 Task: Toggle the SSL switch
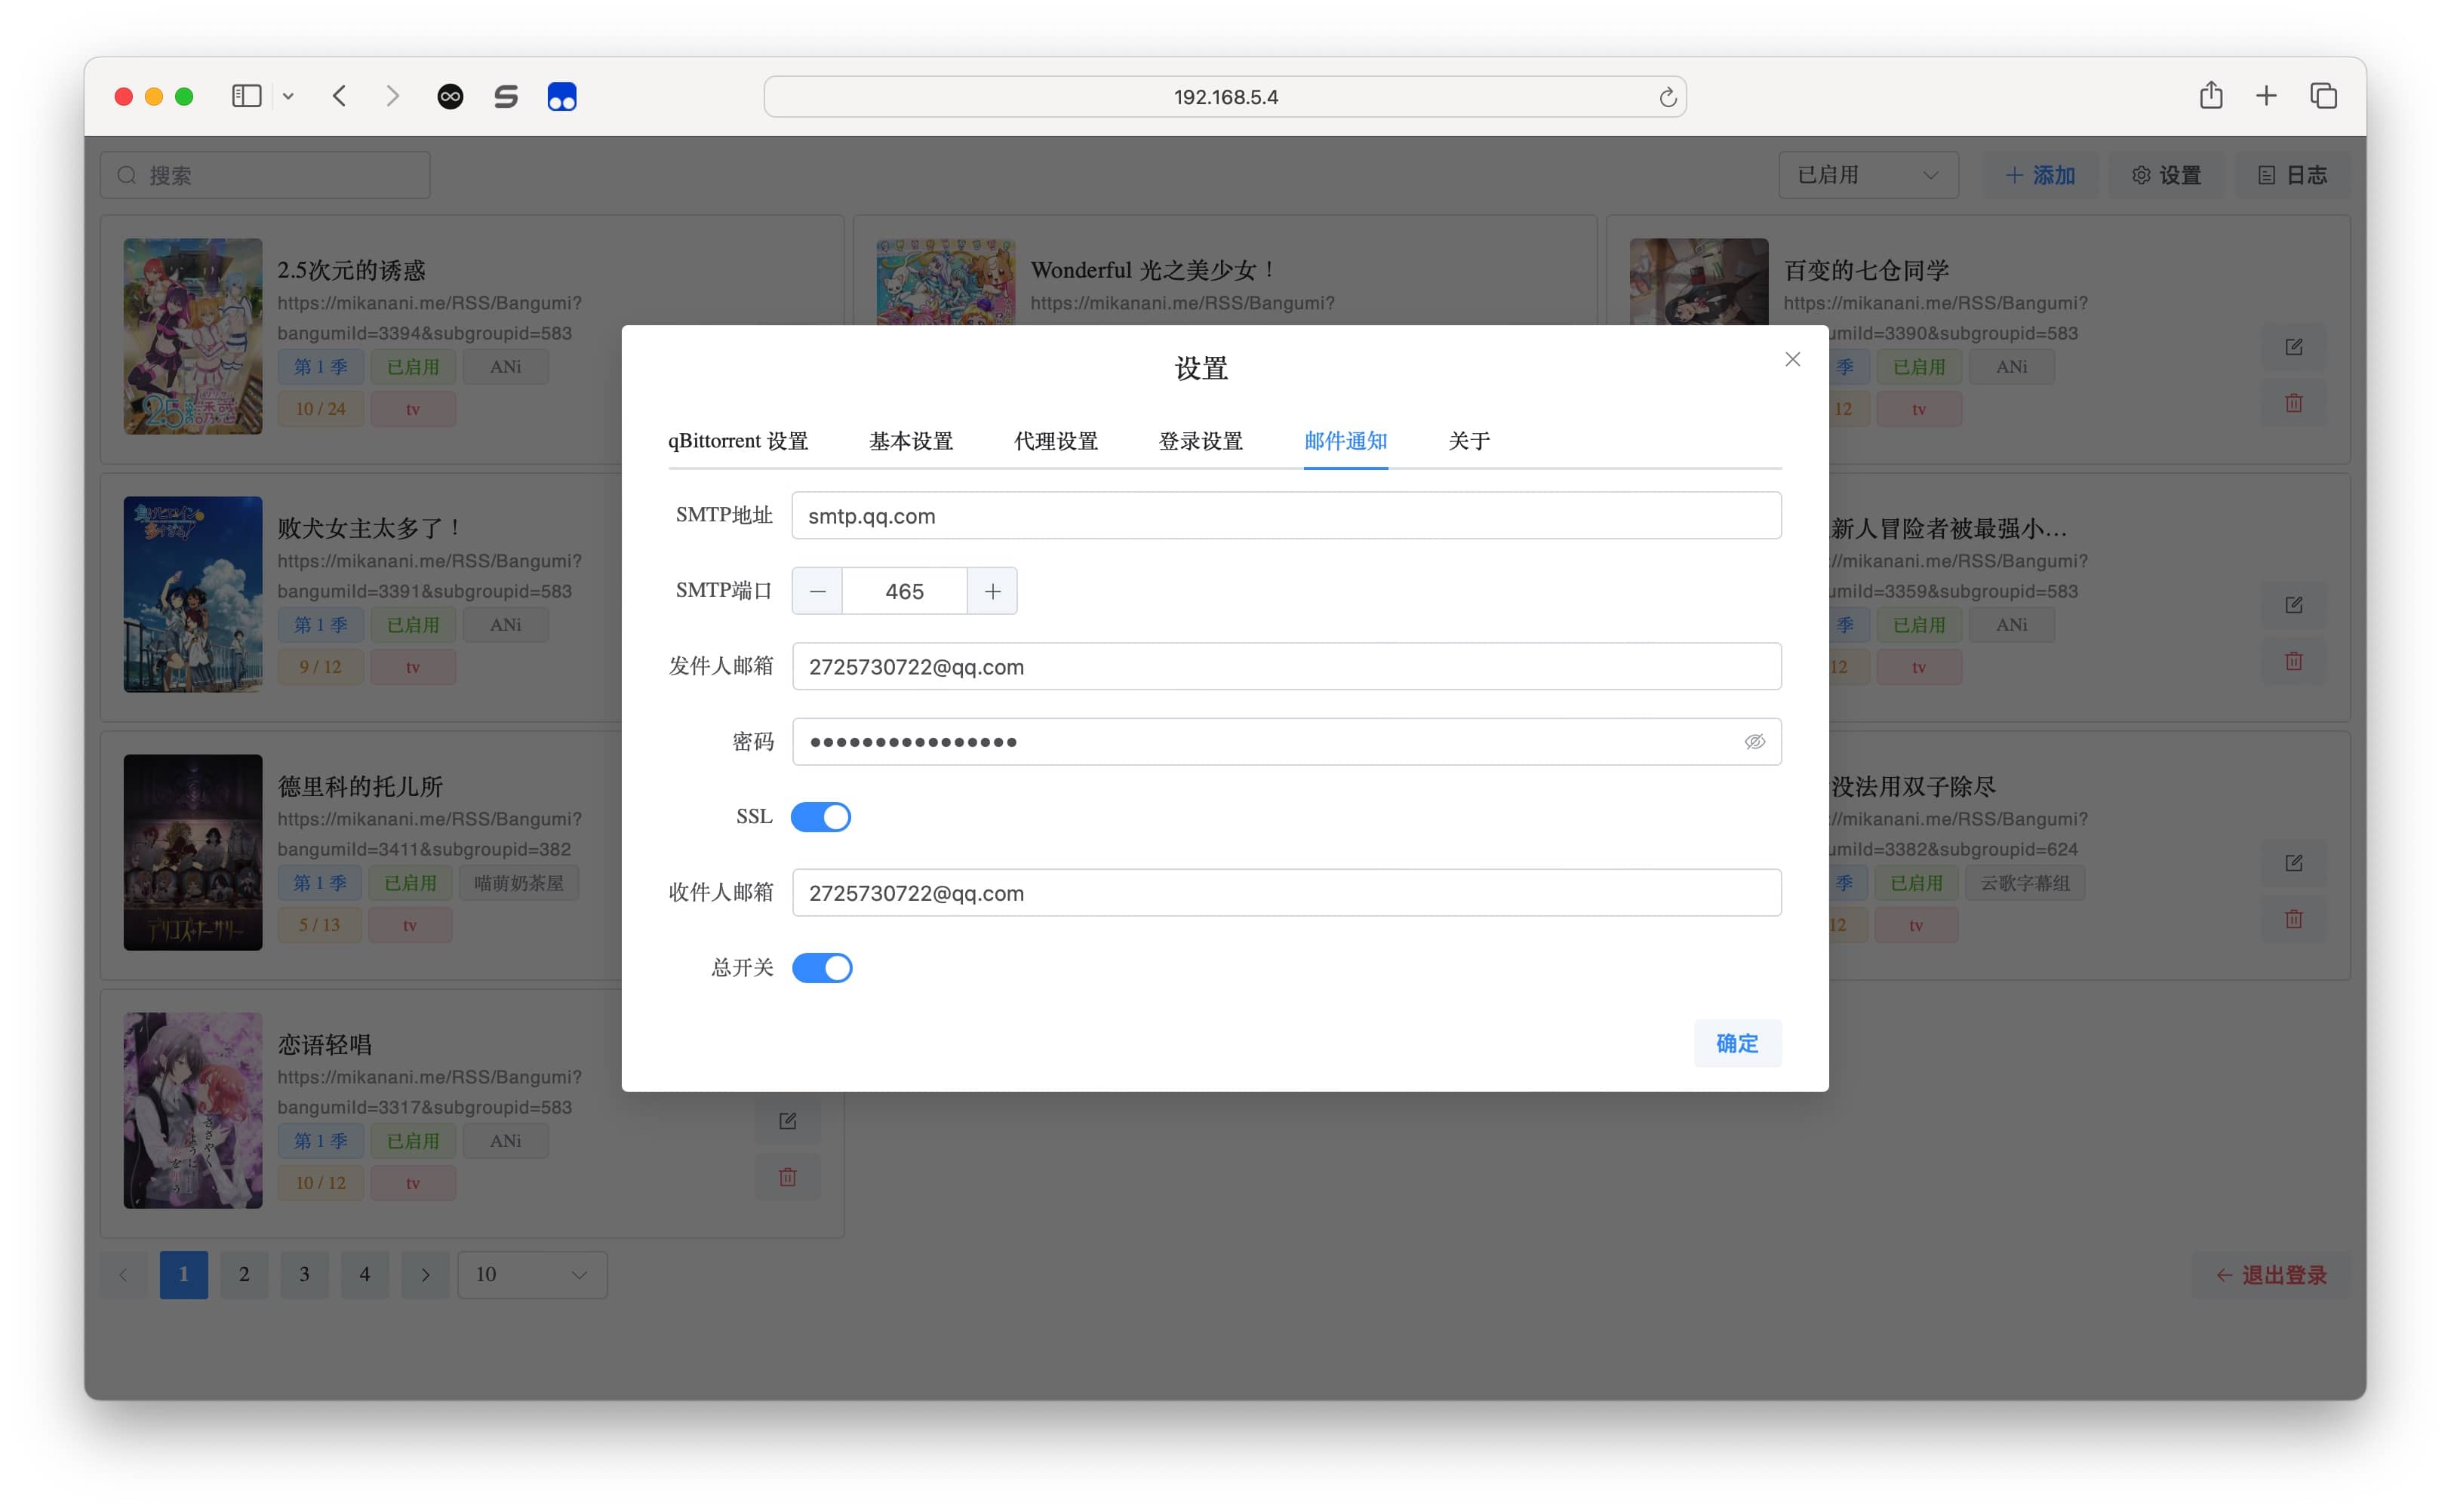coord(821,817)
